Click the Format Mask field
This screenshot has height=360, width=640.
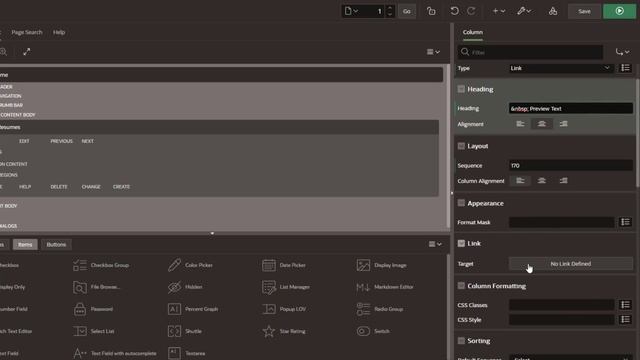click(x=561, y=222)
